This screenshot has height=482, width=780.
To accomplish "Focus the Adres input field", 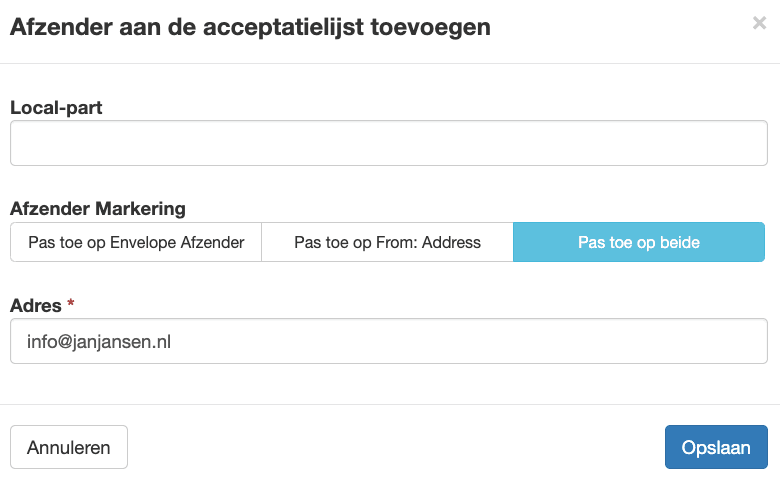I will coord(388,341).
